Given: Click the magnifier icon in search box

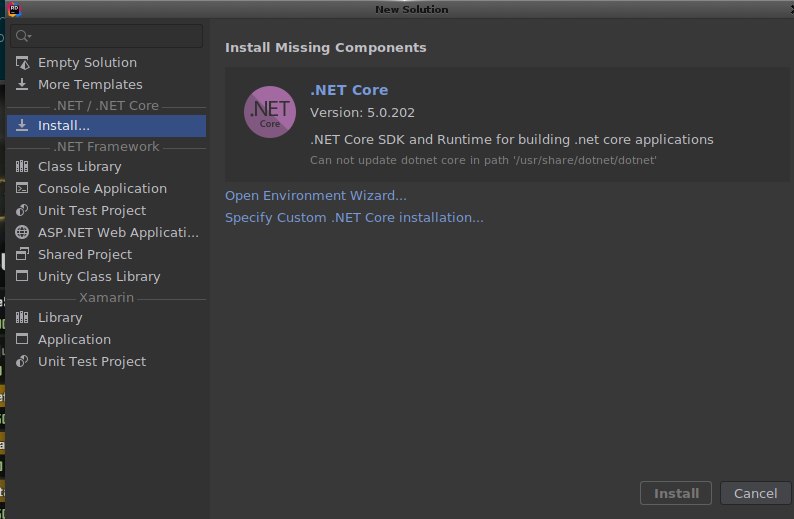Looking at the screenshot, I should coord(23,36).
